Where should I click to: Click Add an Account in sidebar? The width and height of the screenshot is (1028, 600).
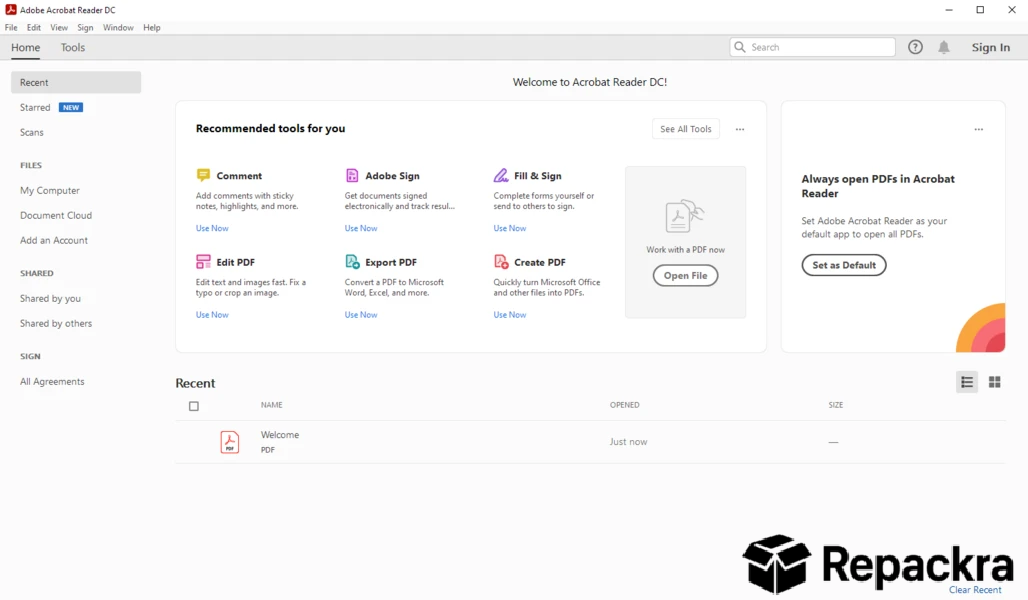pyautogui.click(x=54, y=240)
